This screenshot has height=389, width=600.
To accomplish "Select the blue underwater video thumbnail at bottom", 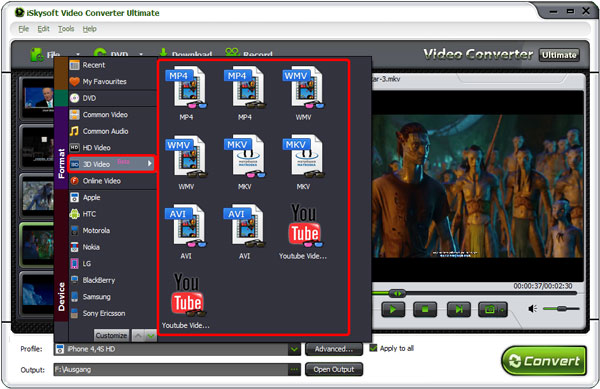I will (x=38, y=294).
